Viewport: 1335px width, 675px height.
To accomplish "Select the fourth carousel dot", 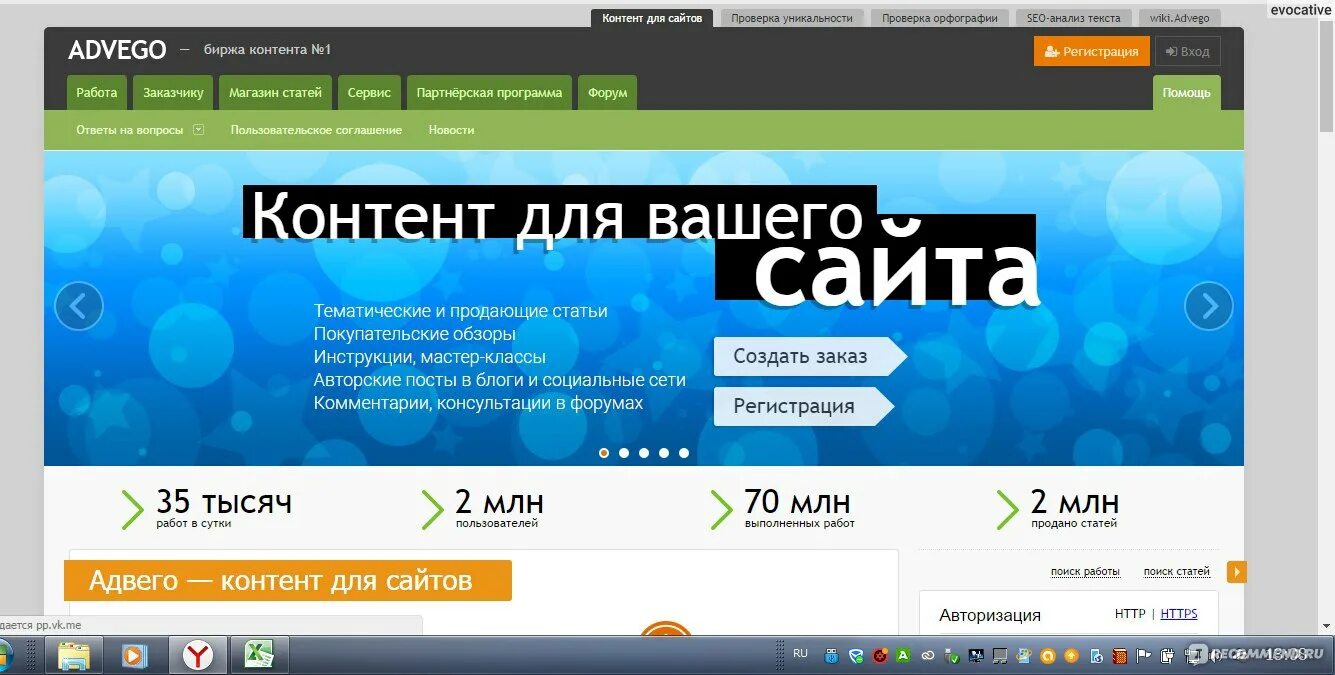I will pos(664,453).
